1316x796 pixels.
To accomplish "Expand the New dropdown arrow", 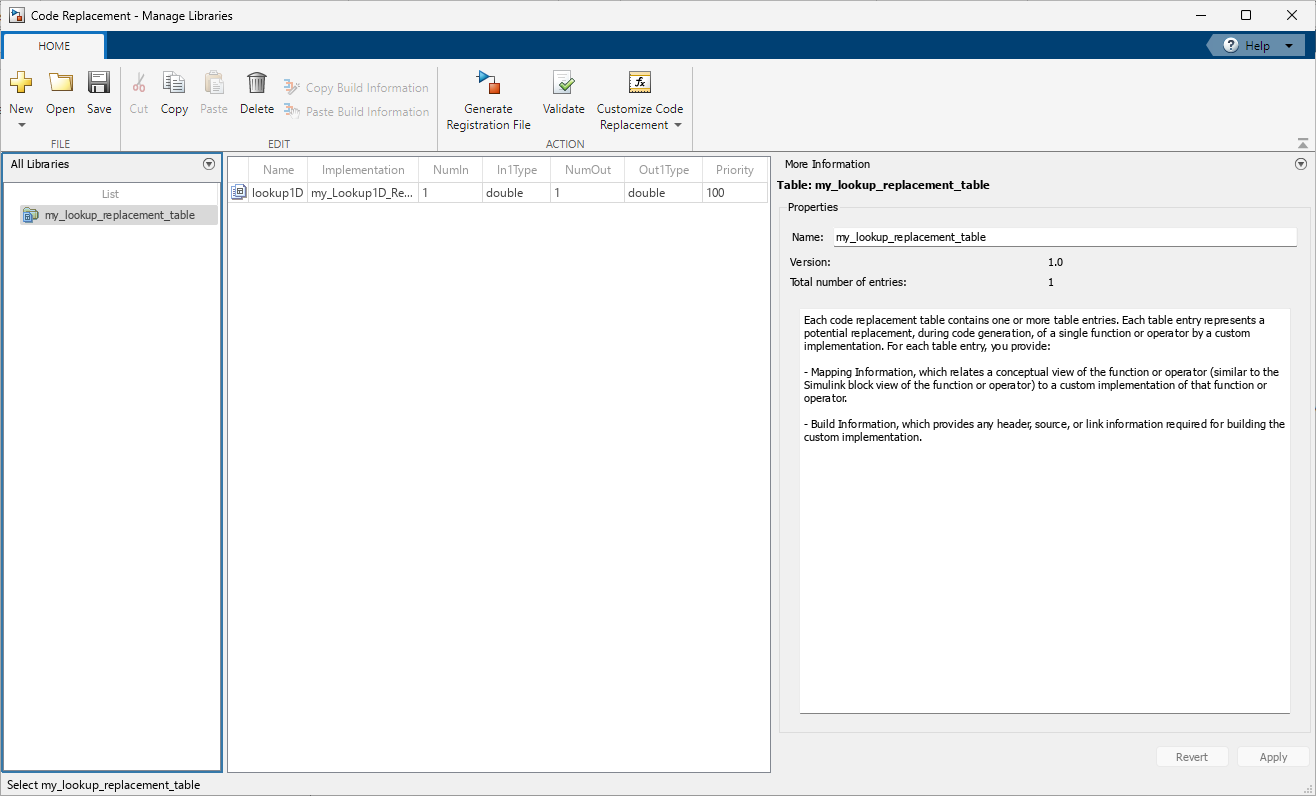I will (21, 126).
